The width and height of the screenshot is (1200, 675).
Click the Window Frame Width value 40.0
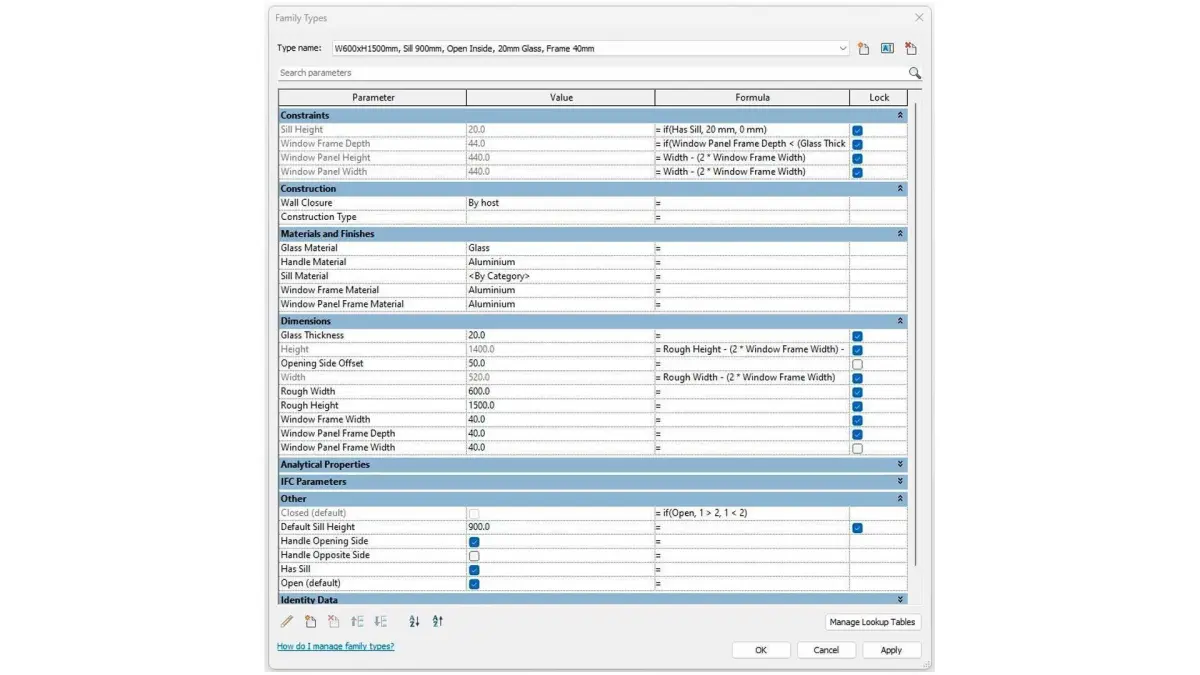(x=560, y=420)
